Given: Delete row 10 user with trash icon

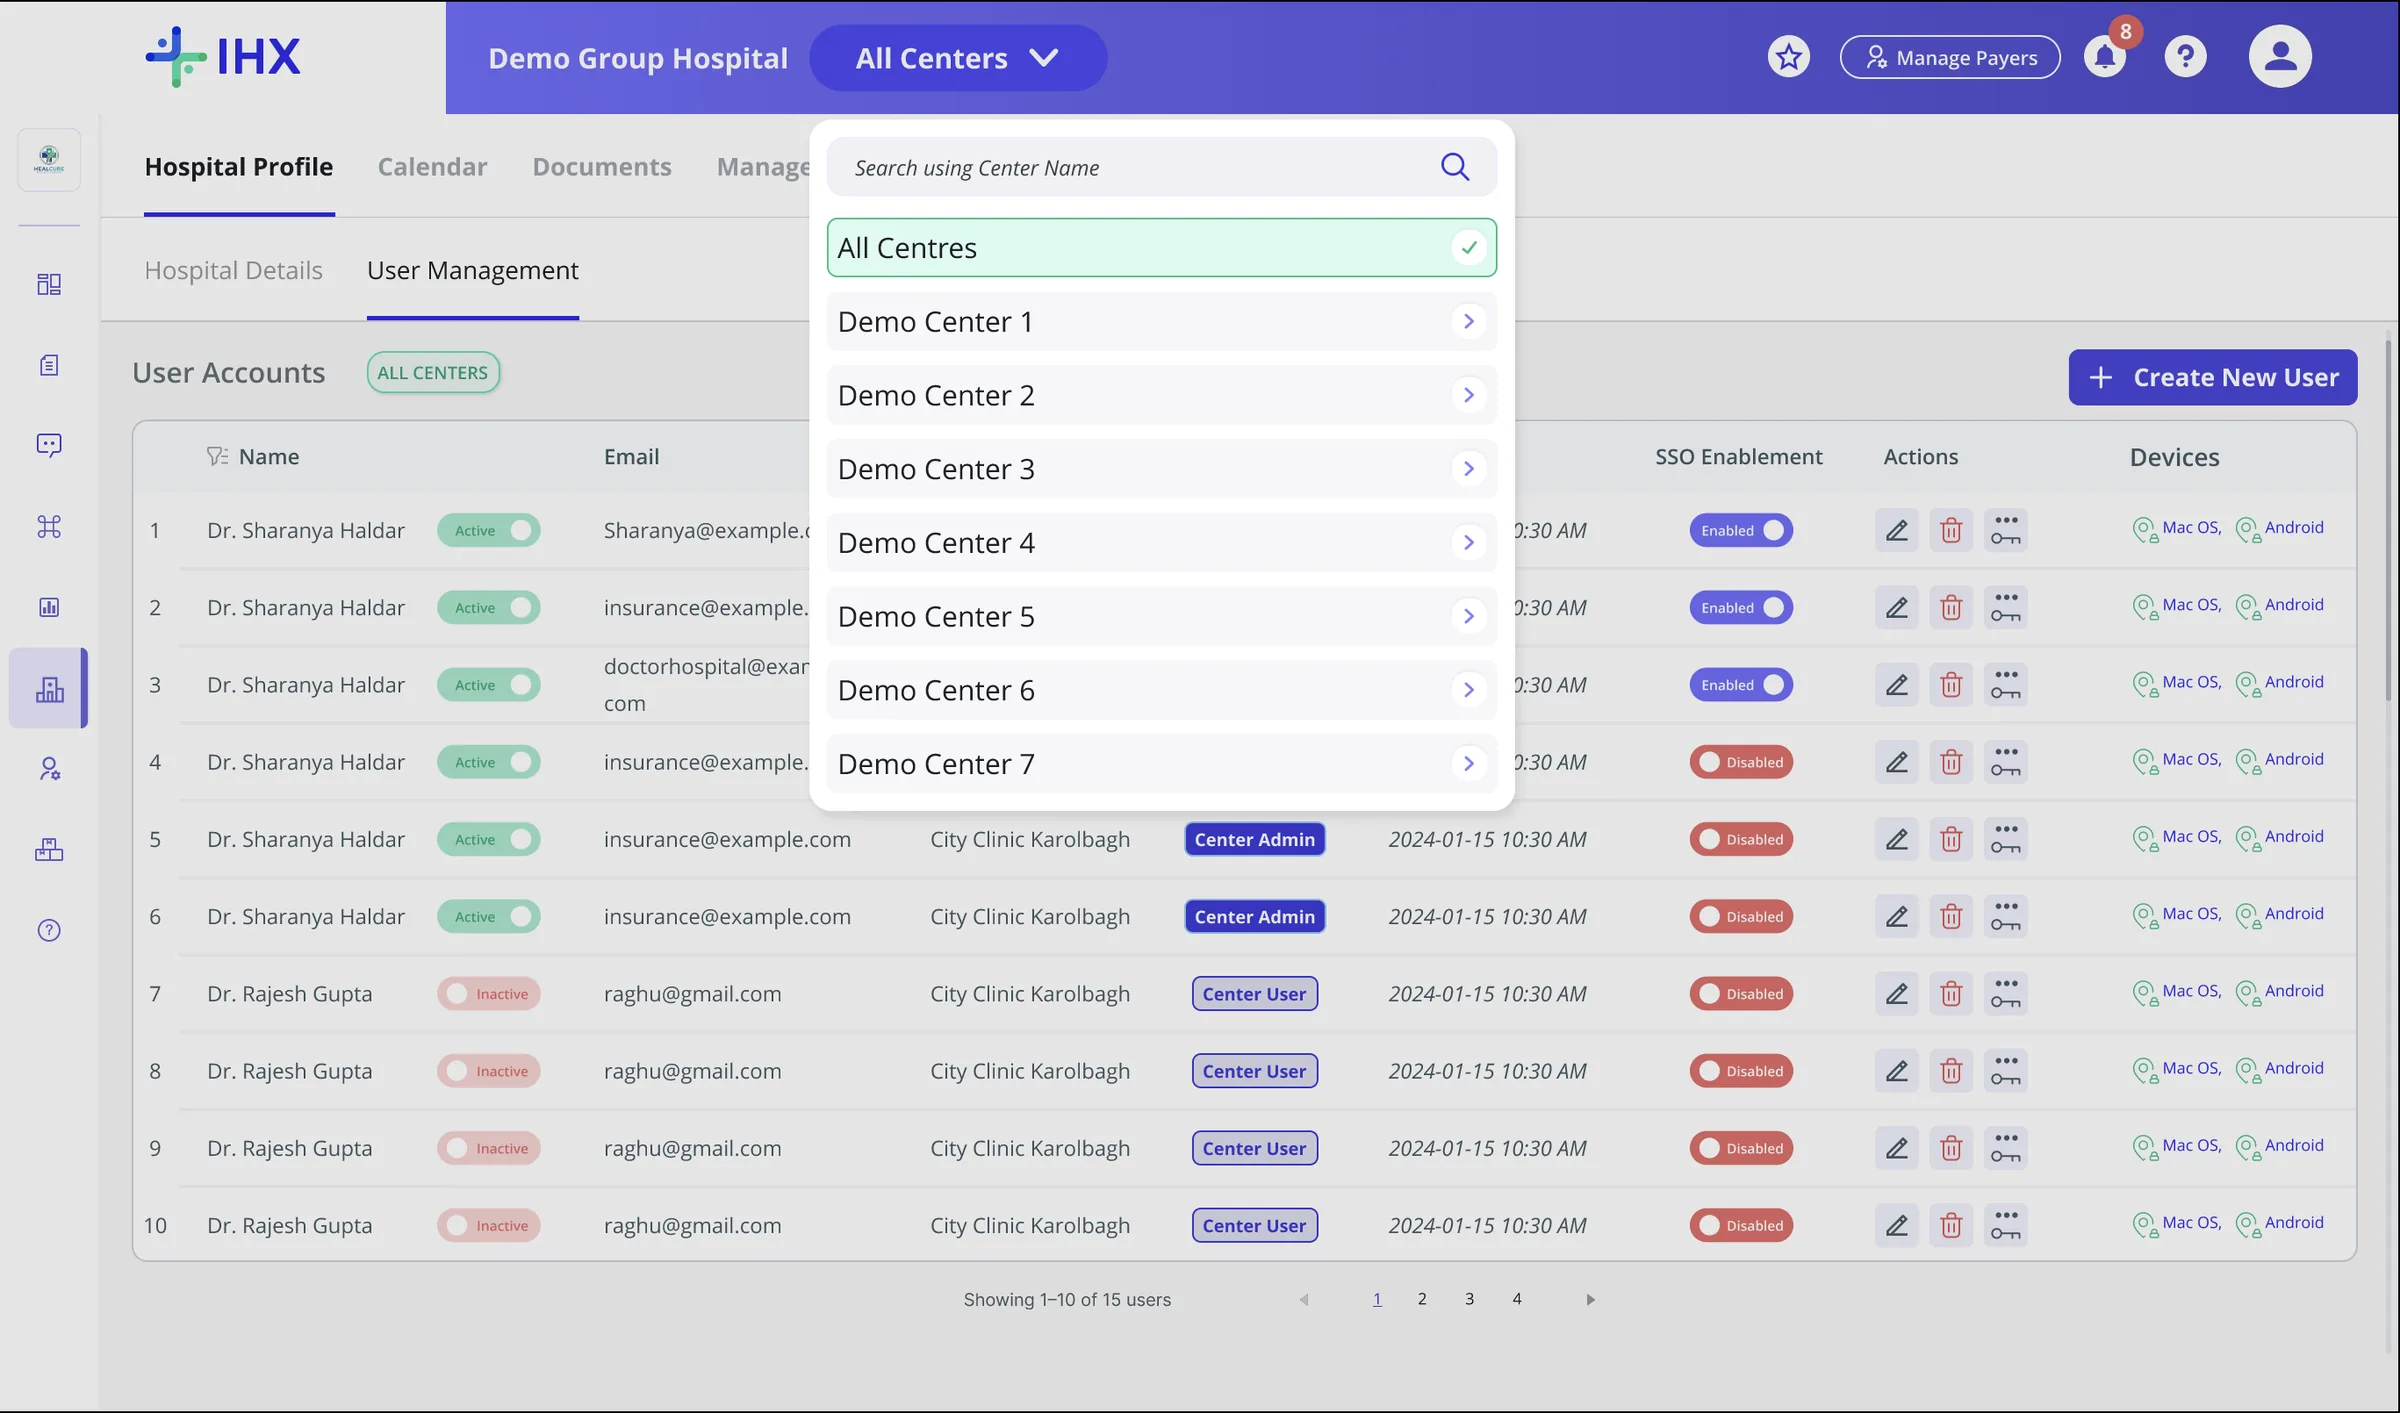Looking at the screenshot, I should (1951, 1225).
